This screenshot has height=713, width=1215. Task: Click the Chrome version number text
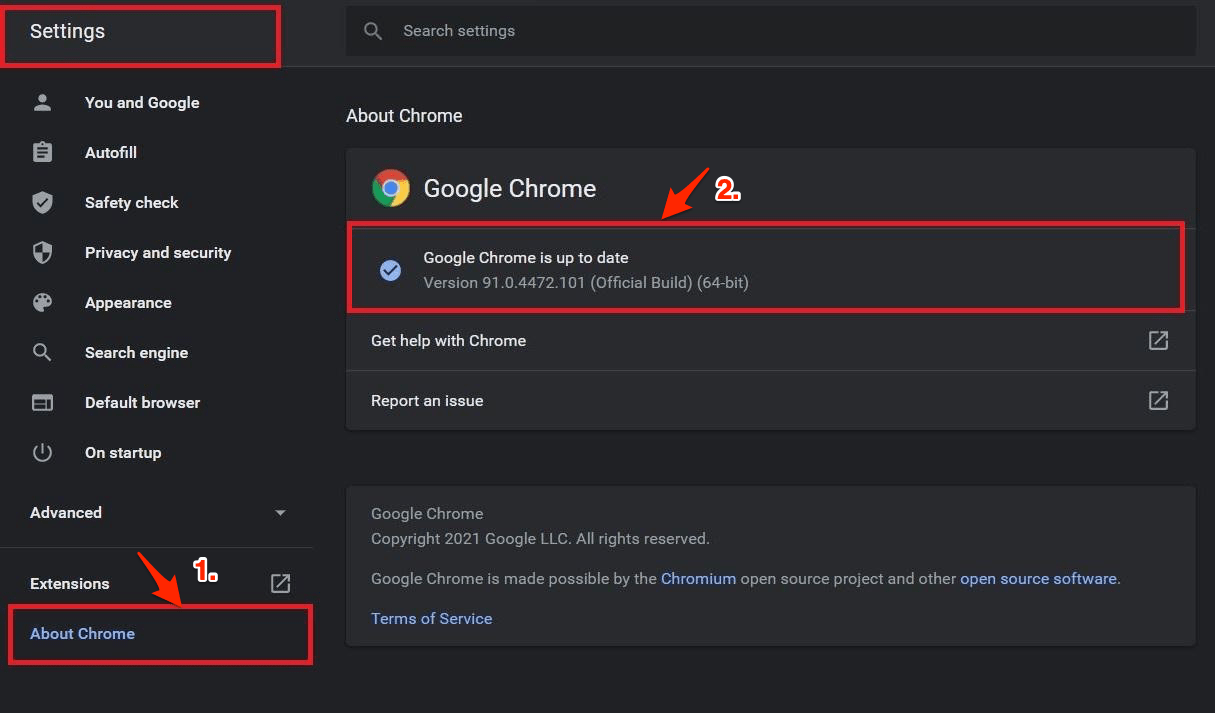tap(586, 282)
